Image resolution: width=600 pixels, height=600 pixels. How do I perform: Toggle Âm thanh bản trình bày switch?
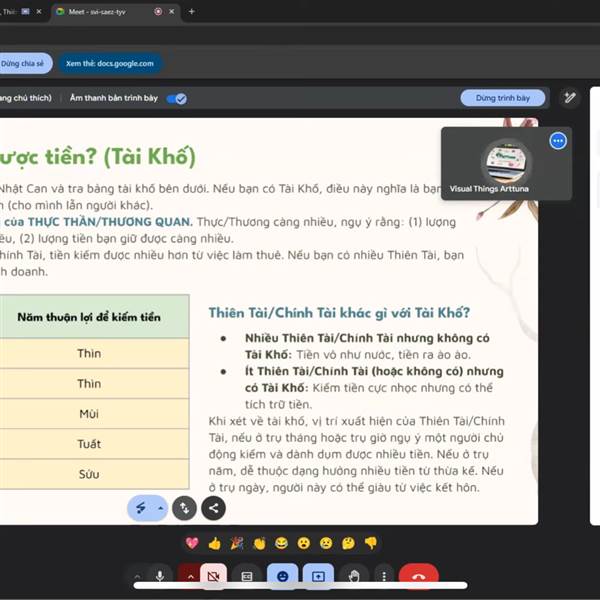tap(177, 99)
